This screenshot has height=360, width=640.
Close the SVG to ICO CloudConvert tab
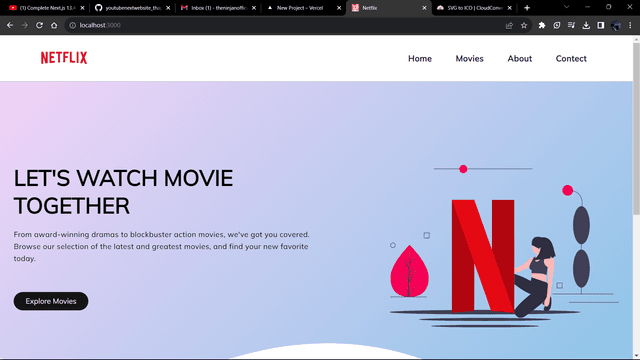click(x=509, y=8)
